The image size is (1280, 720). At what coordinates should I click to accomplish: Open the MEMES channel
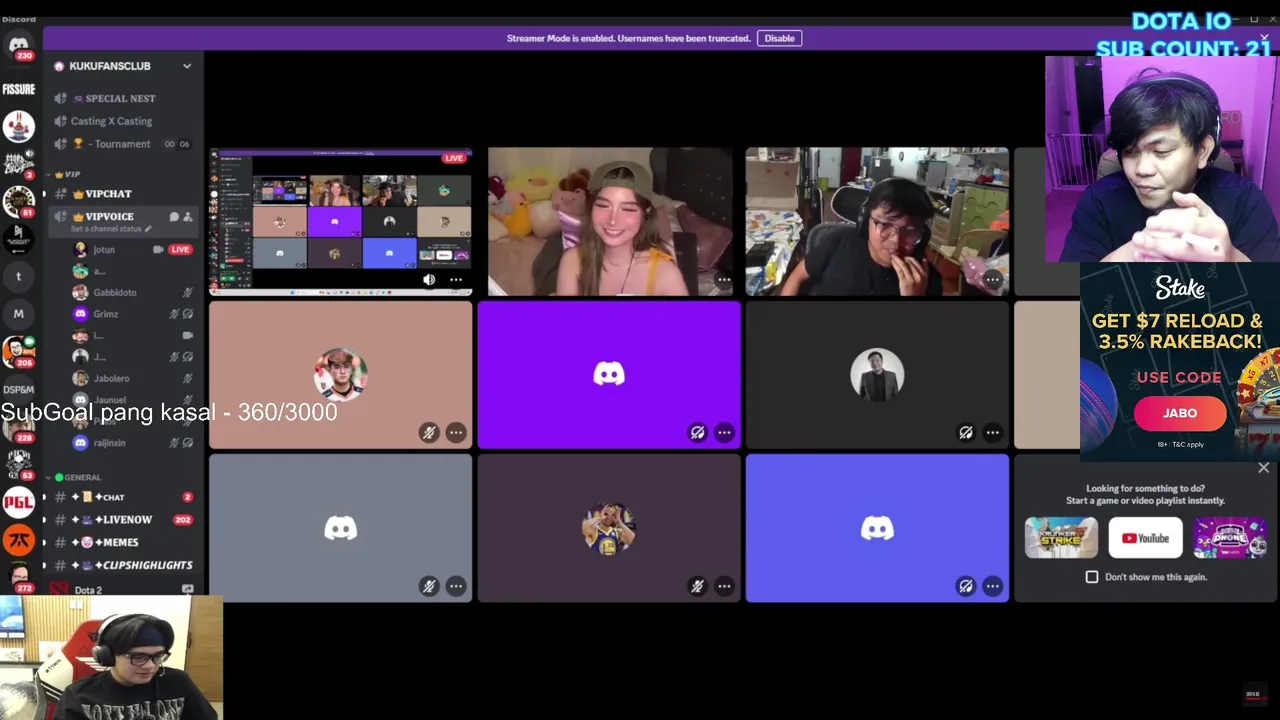pyautogui.click(x=122, y=542)
